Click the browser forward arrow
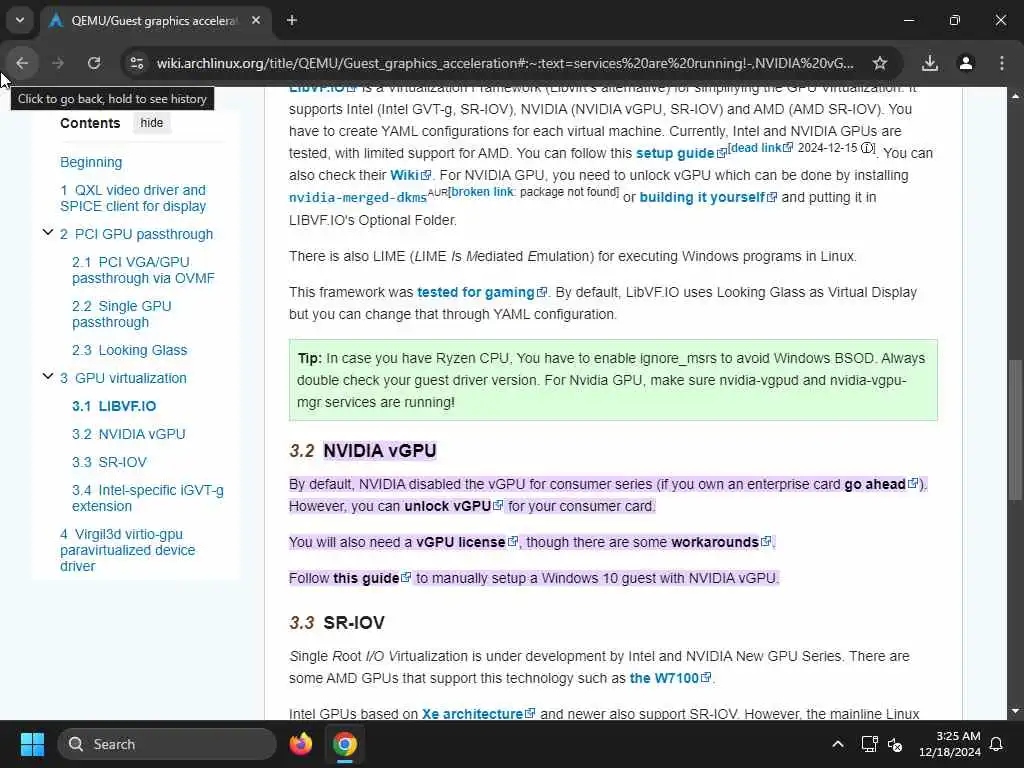 58,63
